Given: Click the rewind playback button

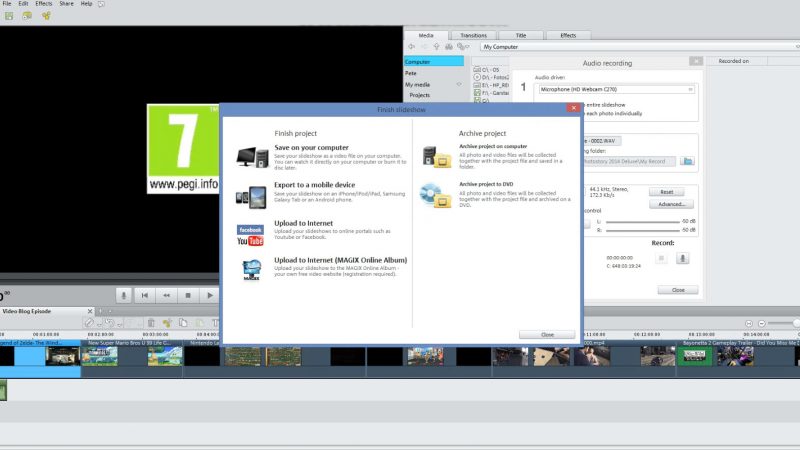Looking at the screenshot, I should [166, 295].
